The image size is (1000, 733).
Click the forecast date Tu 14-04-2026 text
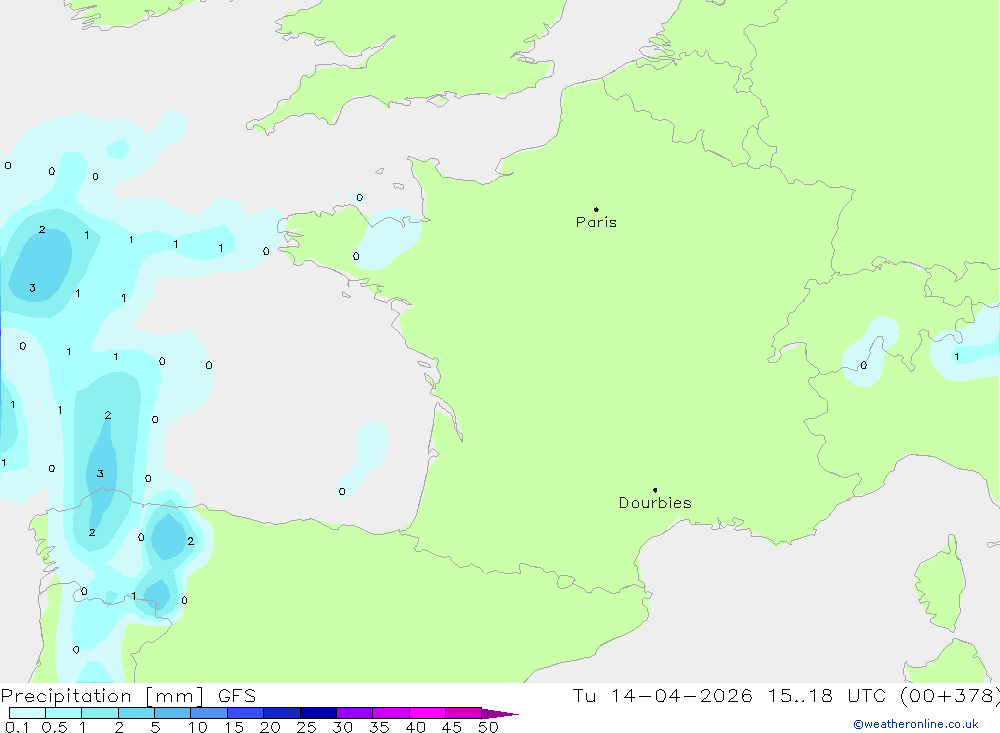coord(662,695)
